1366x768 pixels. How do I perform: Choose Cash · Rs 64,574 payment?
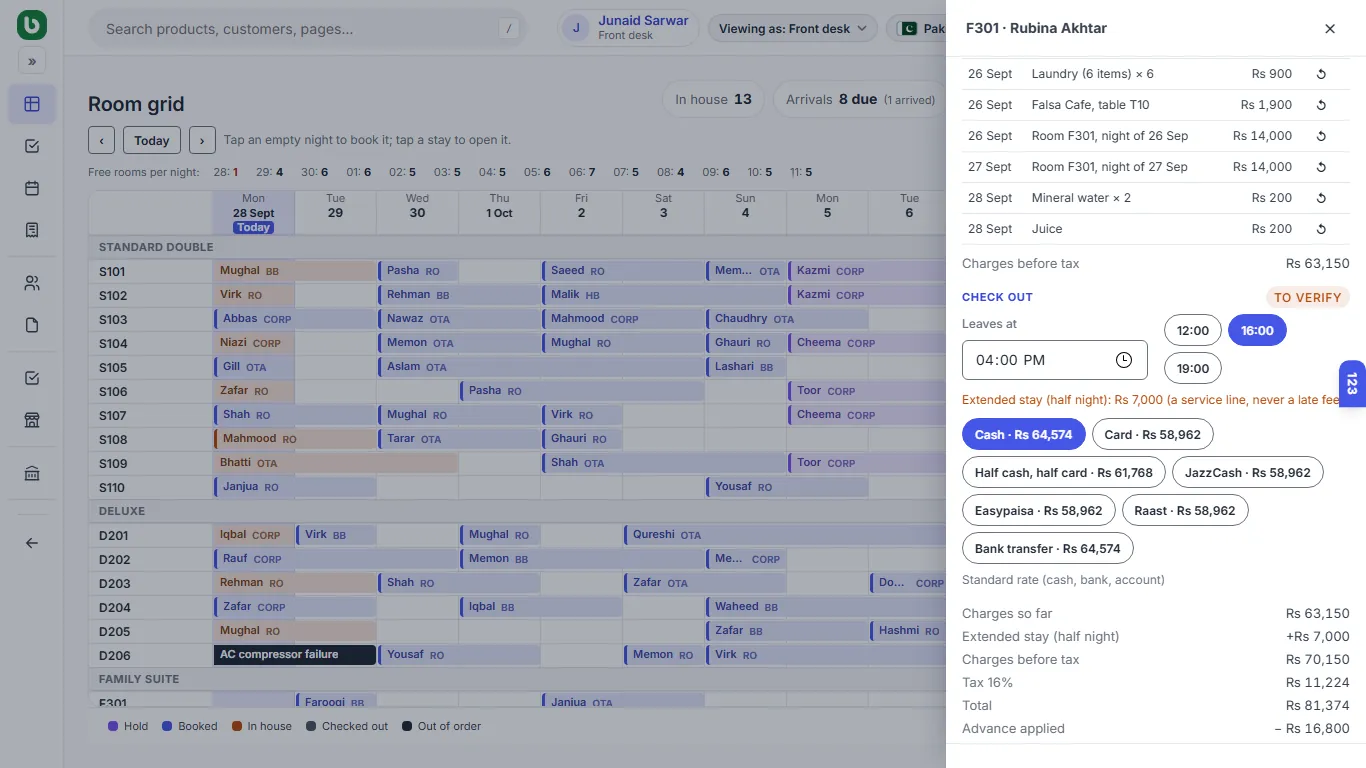coord(1023,434)
